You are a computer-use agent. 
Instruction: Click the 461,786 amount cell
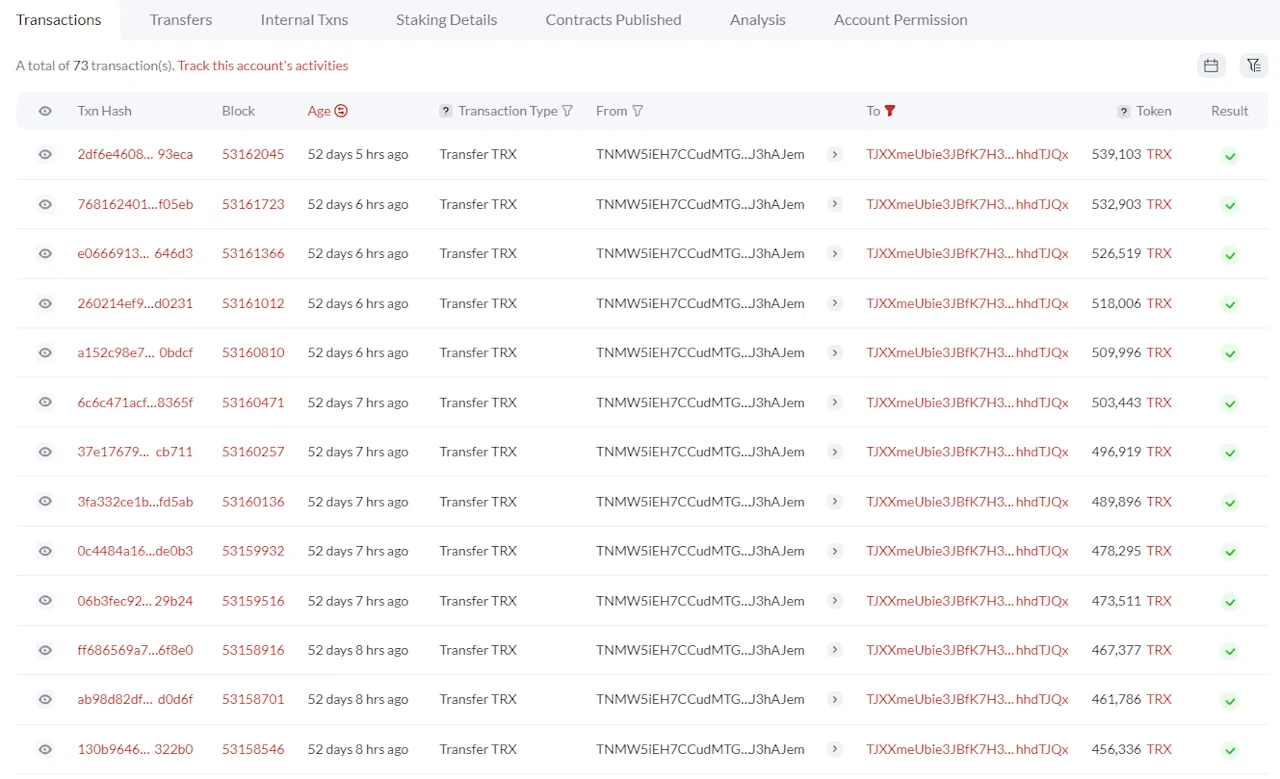(x=1116, y=699)
